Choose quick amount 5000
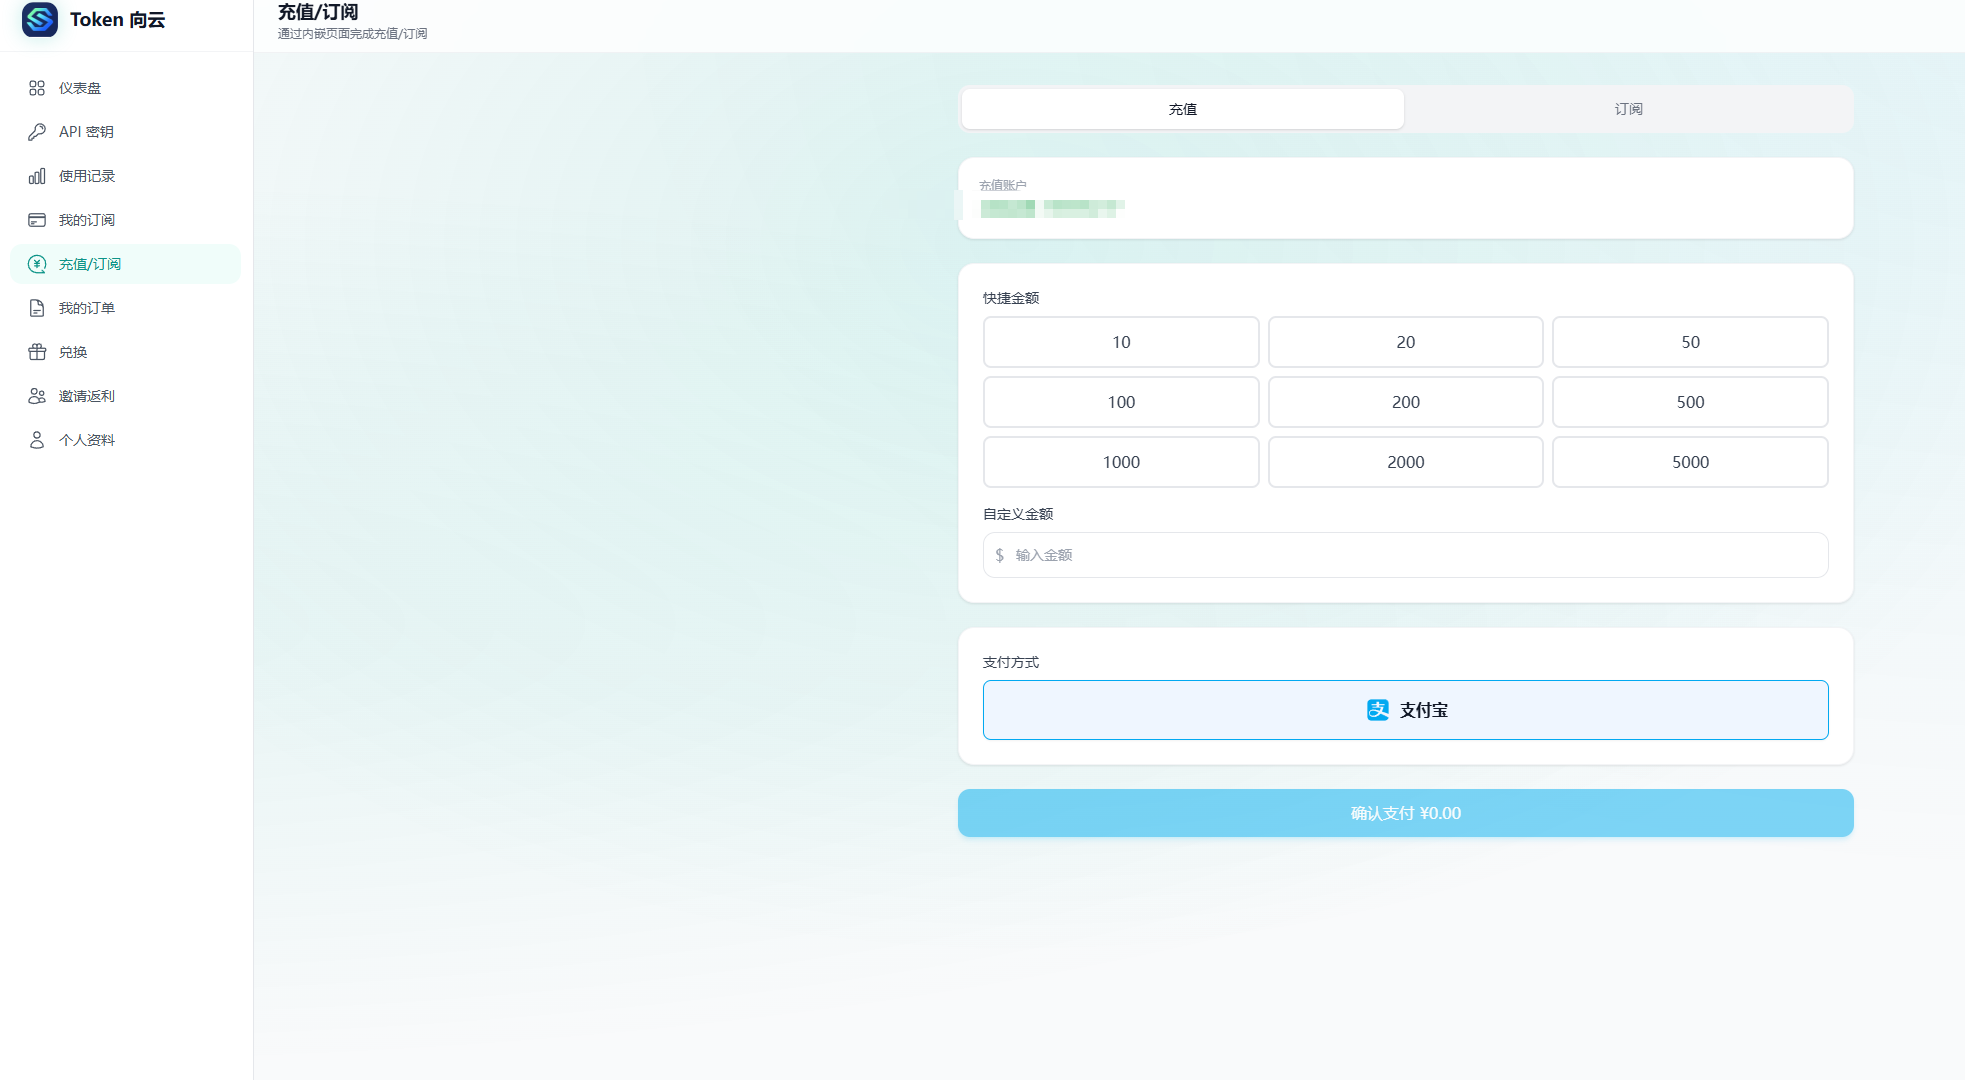The height and width of the screenshot is (1080, 1965). coord(1690,462)
